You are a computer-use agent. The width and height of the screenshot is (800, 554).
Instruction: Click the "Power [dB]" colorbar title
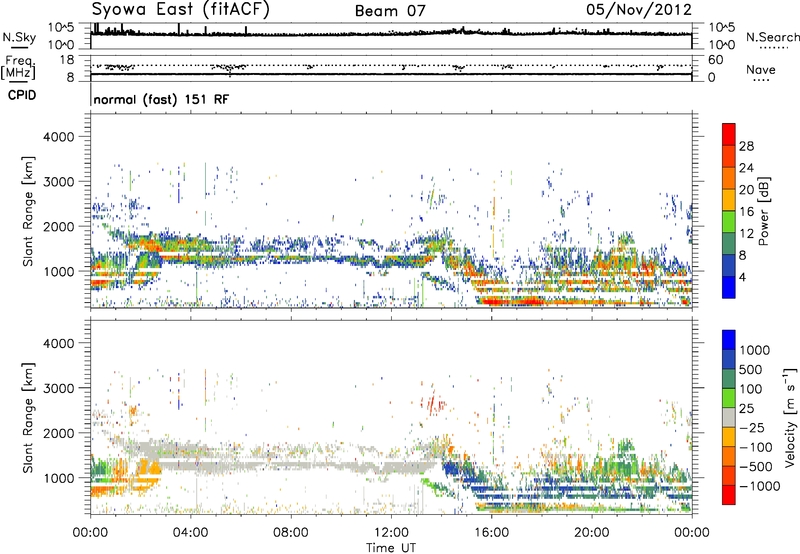point(763,211)
